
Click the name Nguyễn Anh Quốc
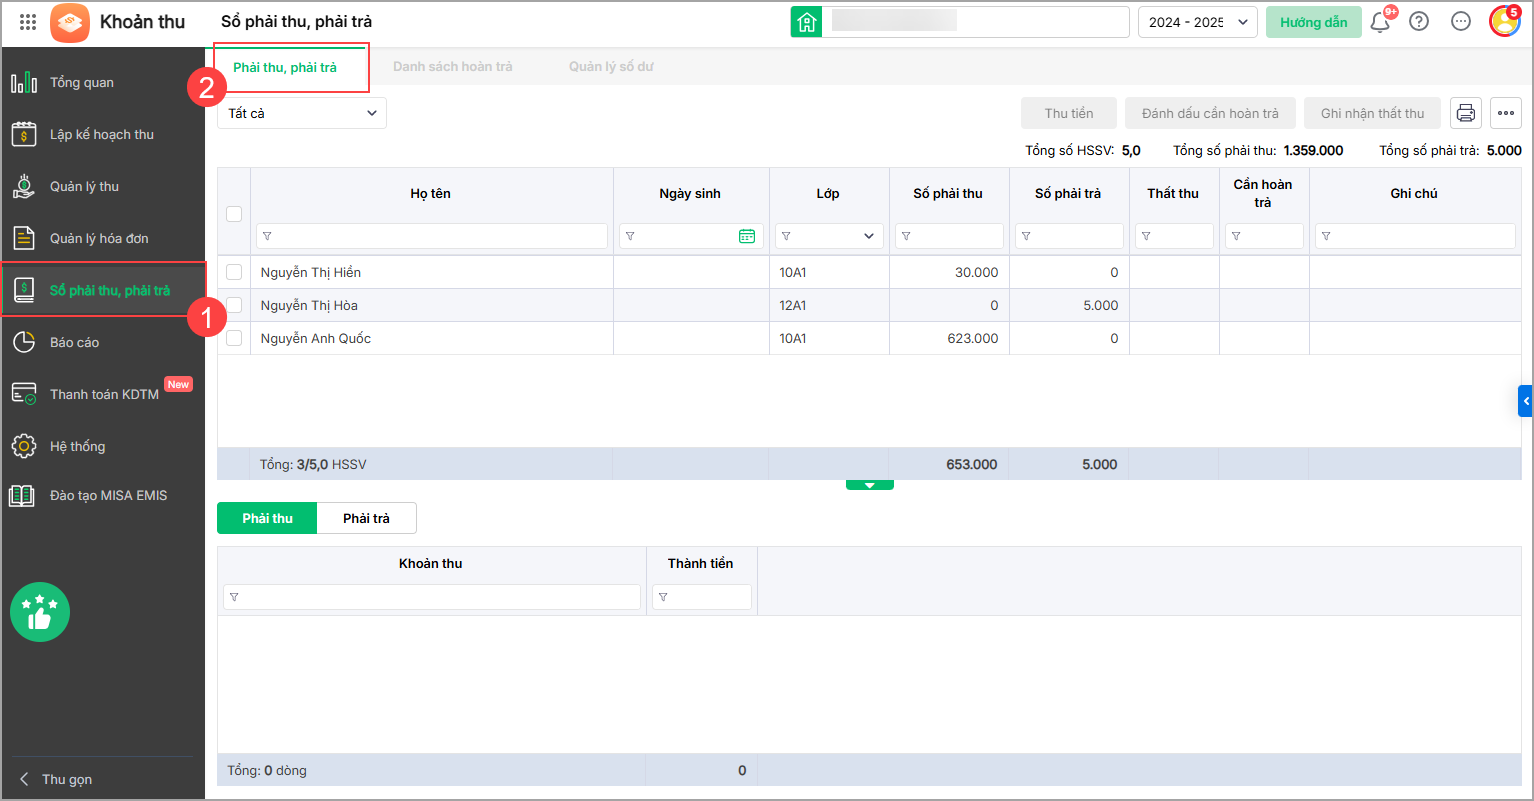tap(316, 338)
